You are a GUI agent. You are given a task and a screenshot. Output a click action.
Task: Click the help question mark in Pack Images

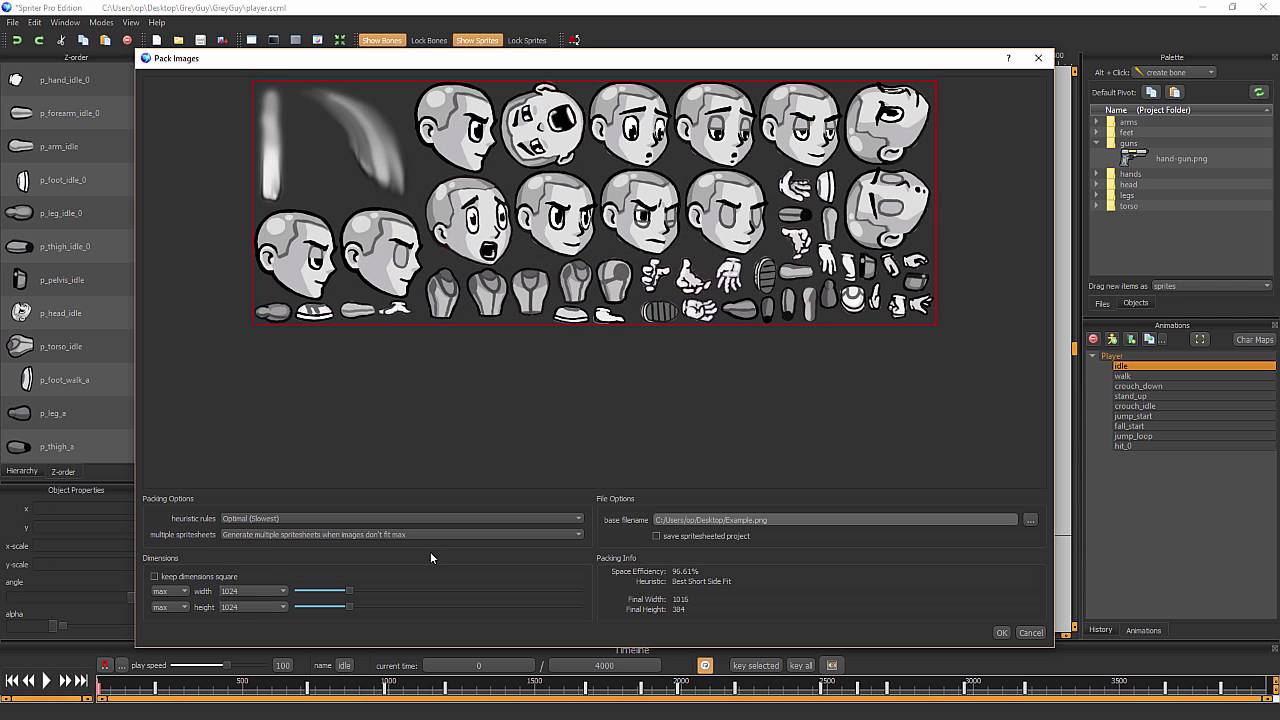(x=1007, y=58)
